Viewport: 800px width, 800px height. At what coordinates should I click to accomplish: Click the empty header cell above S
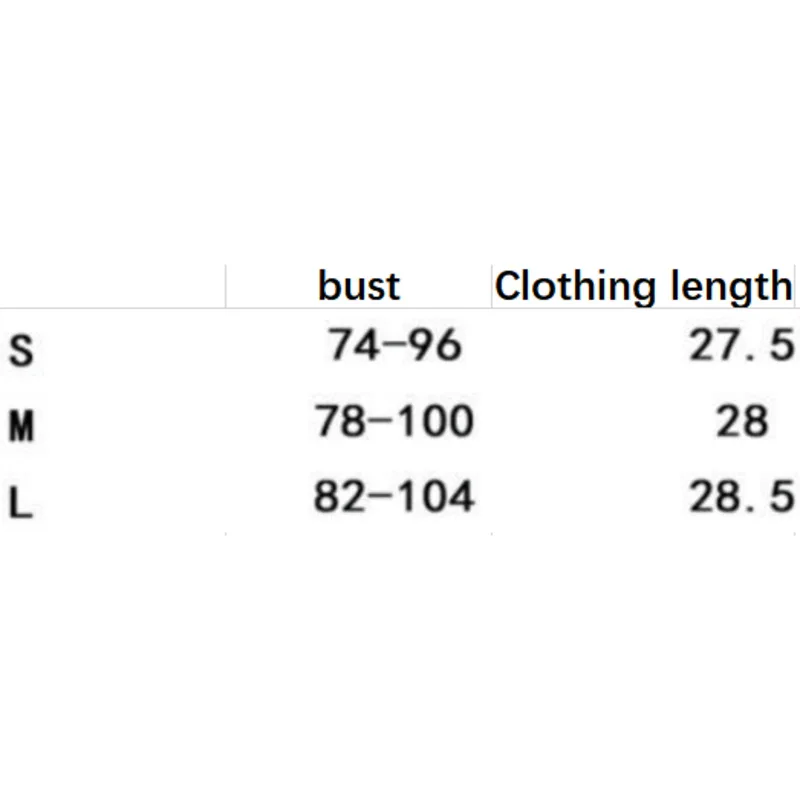[112, 287]
